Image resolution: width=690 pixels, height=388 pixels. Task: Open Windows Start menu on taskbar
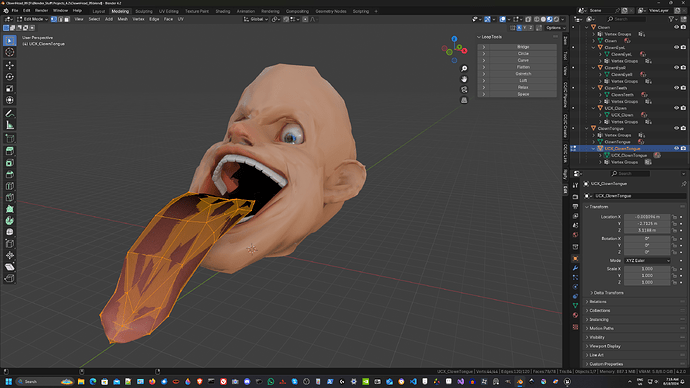tap(8, 381)
